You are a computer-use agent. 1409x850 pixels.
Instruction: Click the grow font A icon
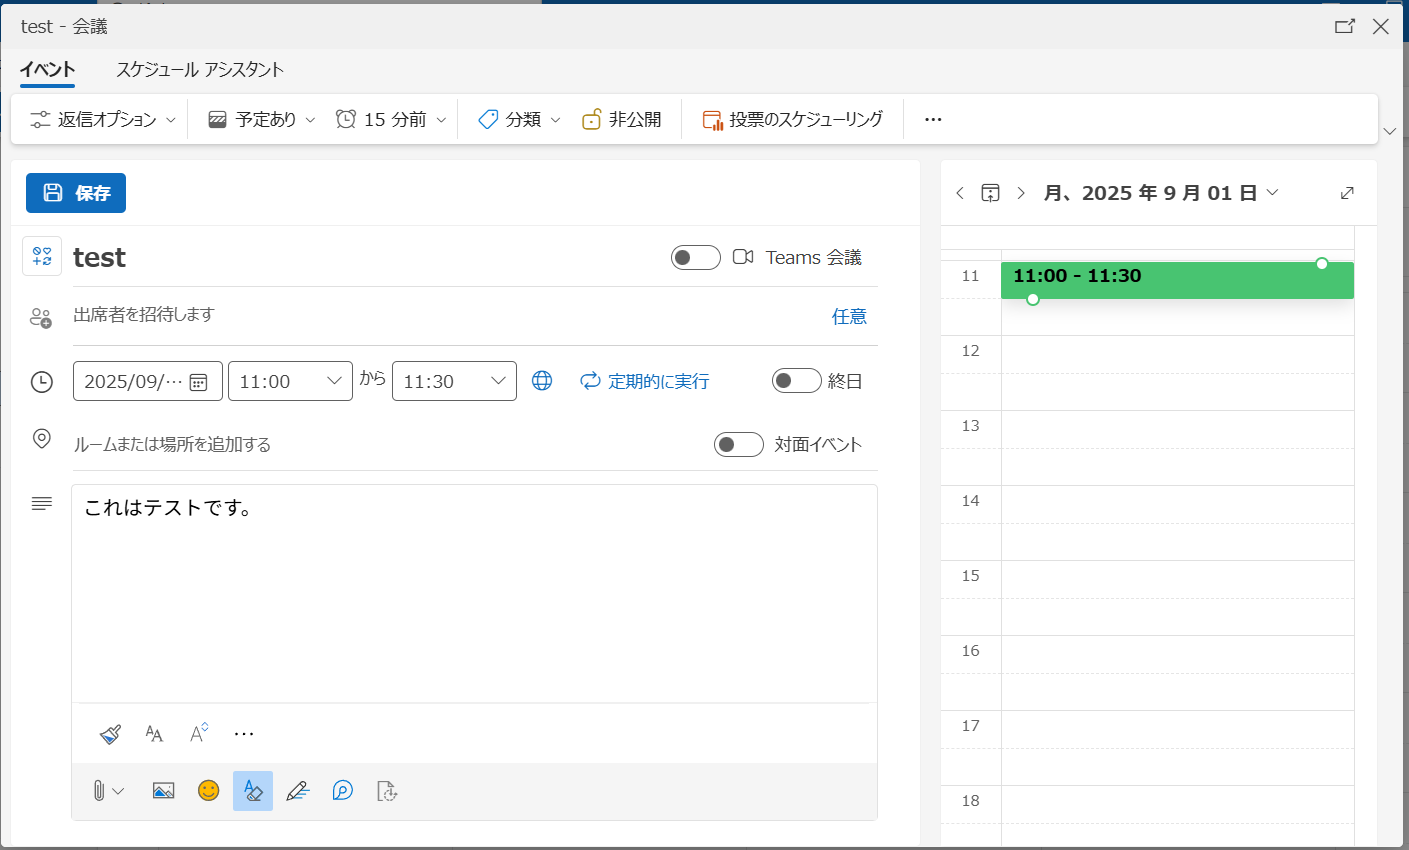click(x=199, y=733)
